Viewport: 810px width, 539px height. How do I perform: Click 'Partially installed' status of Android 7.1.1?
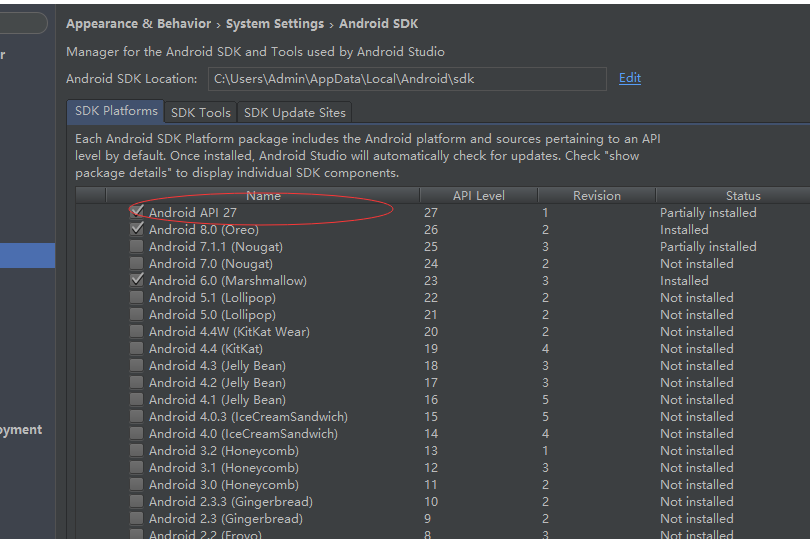coord(708,247)
